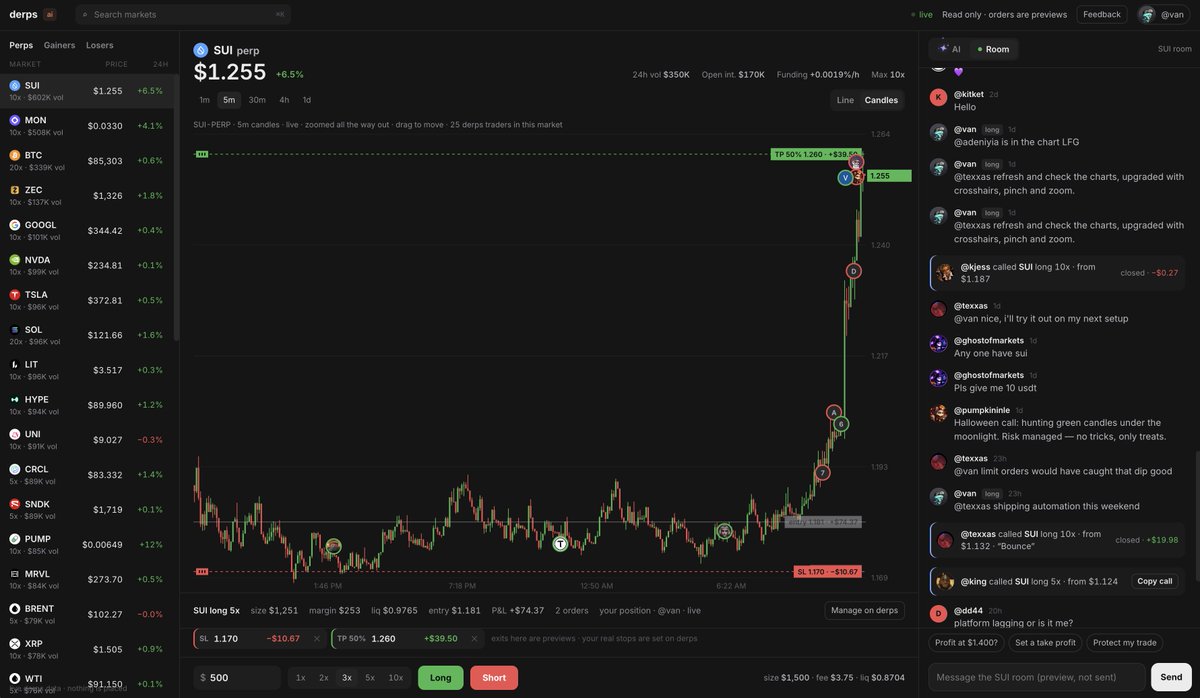Click the TP 50% 1.260 label on chart
The height and width of the screenshot is (698, 1200).
coord(814,154)
